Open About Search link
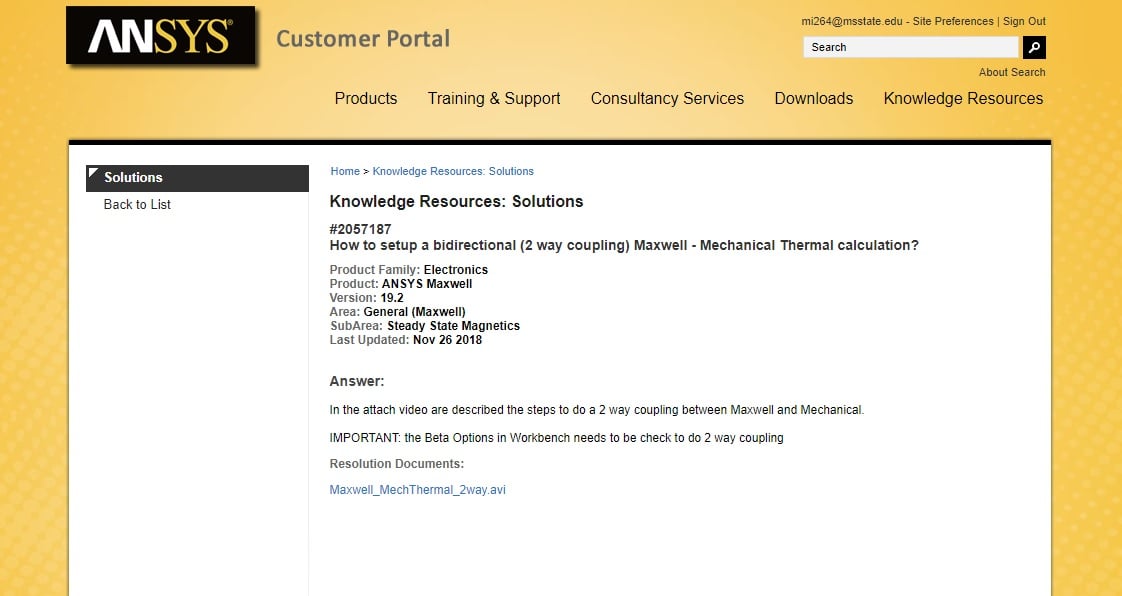 click(x=1012, y=72)
